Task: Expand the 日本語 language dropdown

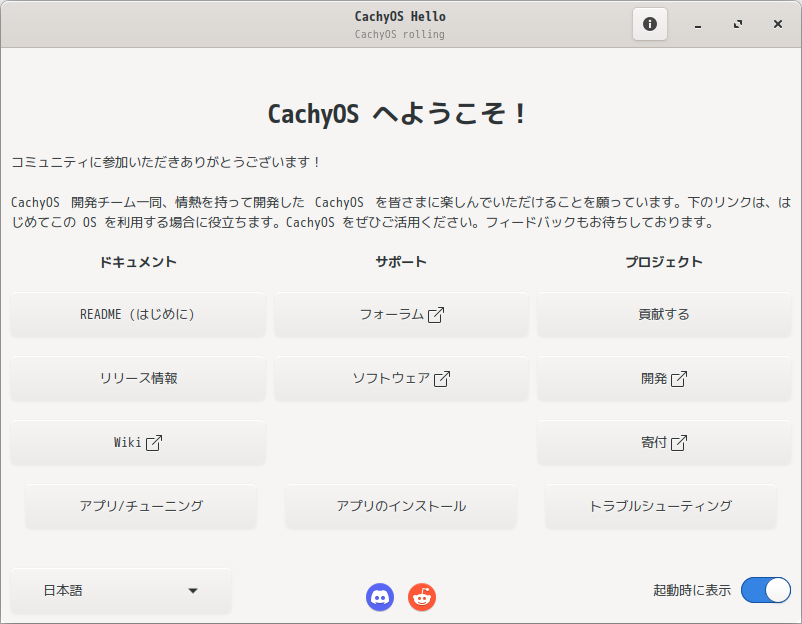Action: click(x=121, y=591)
